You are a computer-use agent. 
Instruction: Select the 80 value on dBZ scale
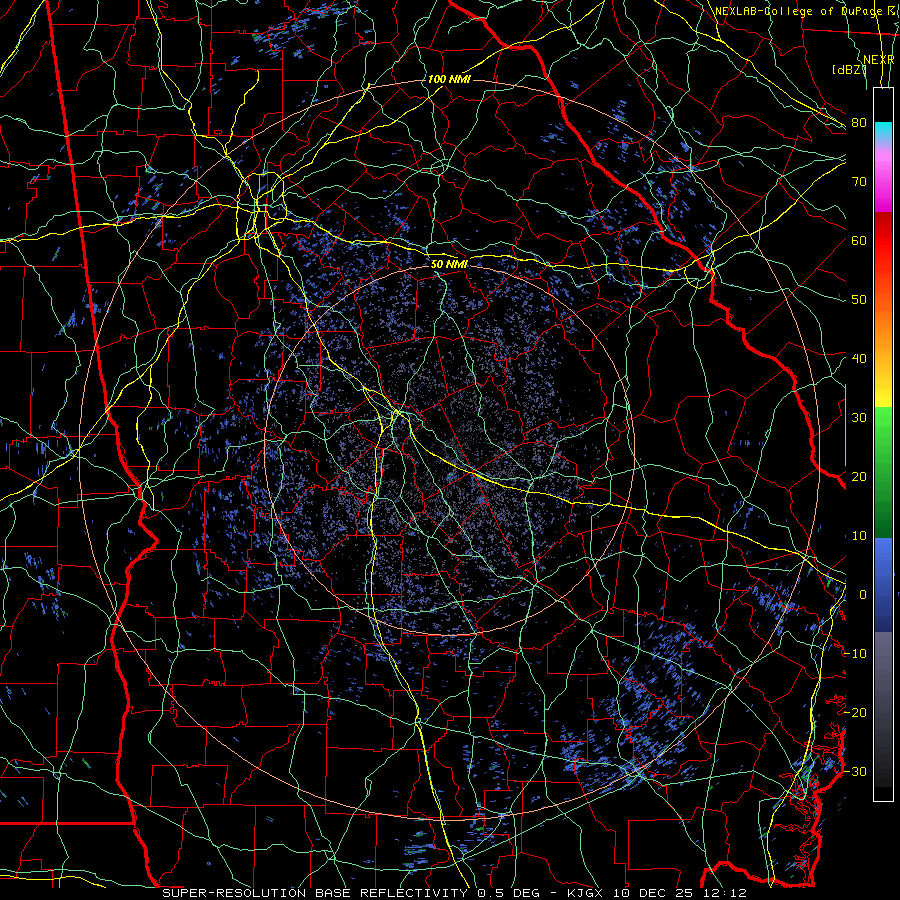coord(859,123)
